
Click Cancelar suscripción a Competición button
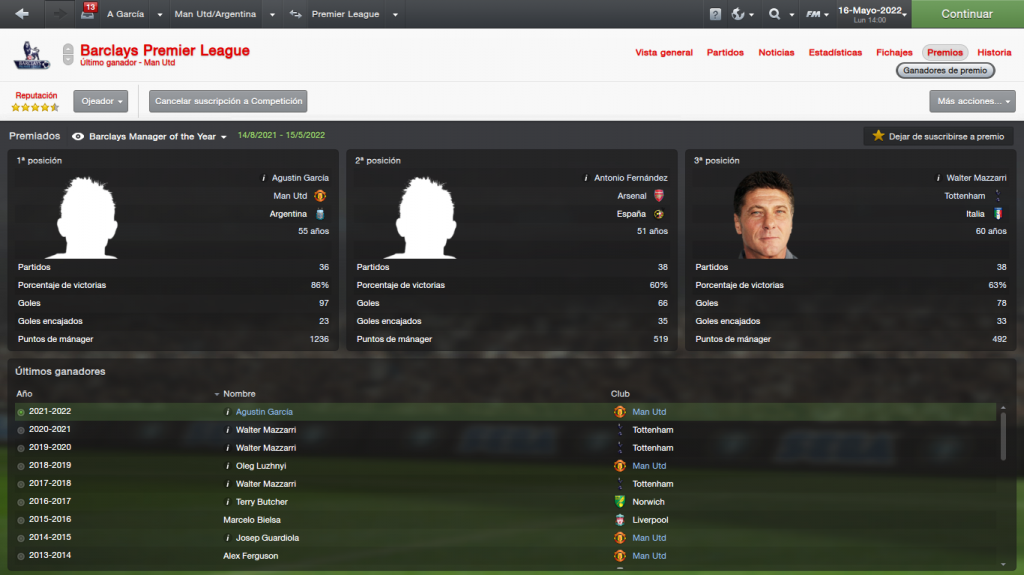[228, 101]
